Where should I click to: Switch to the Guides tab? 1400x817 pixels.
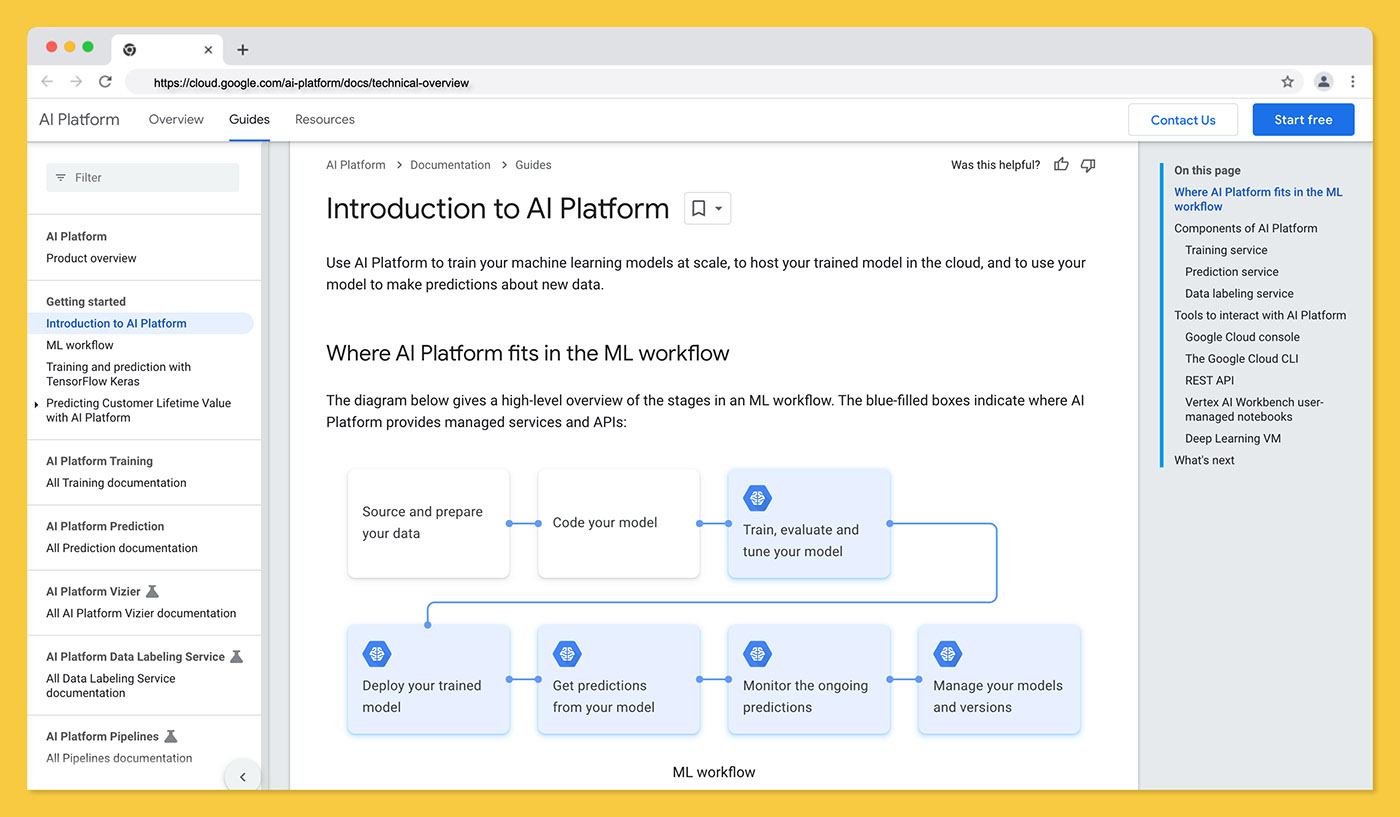tap(248, 119)
